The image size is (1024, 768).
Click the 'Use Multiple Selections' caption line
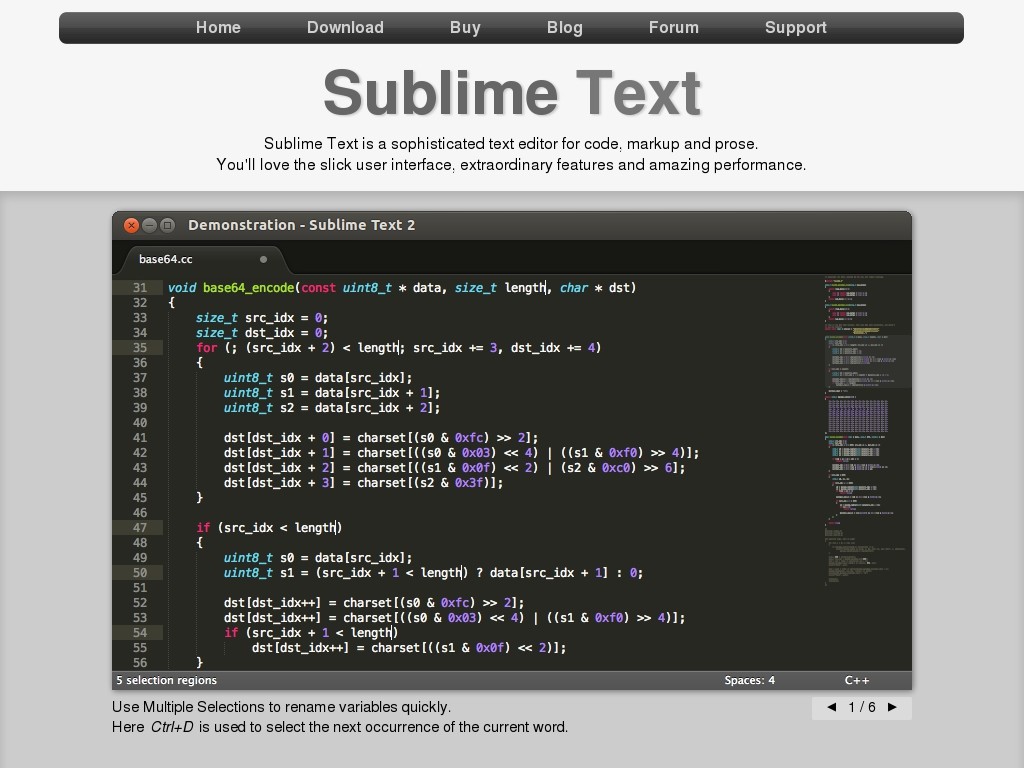pos(281,707)
